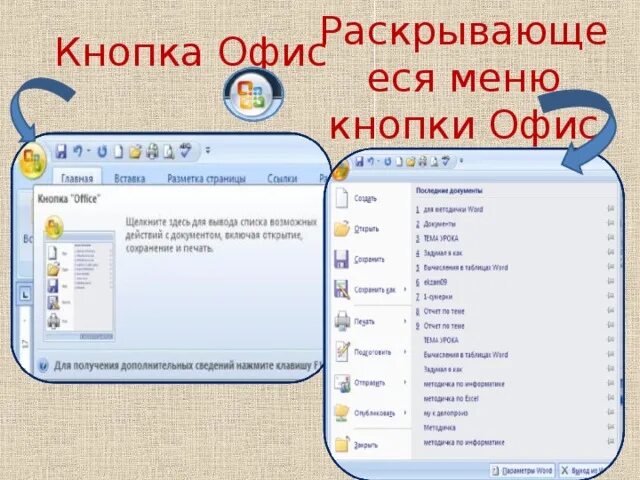Pin the 'Документы' recent document
The image size is (640, 480).
coord(611,223)
